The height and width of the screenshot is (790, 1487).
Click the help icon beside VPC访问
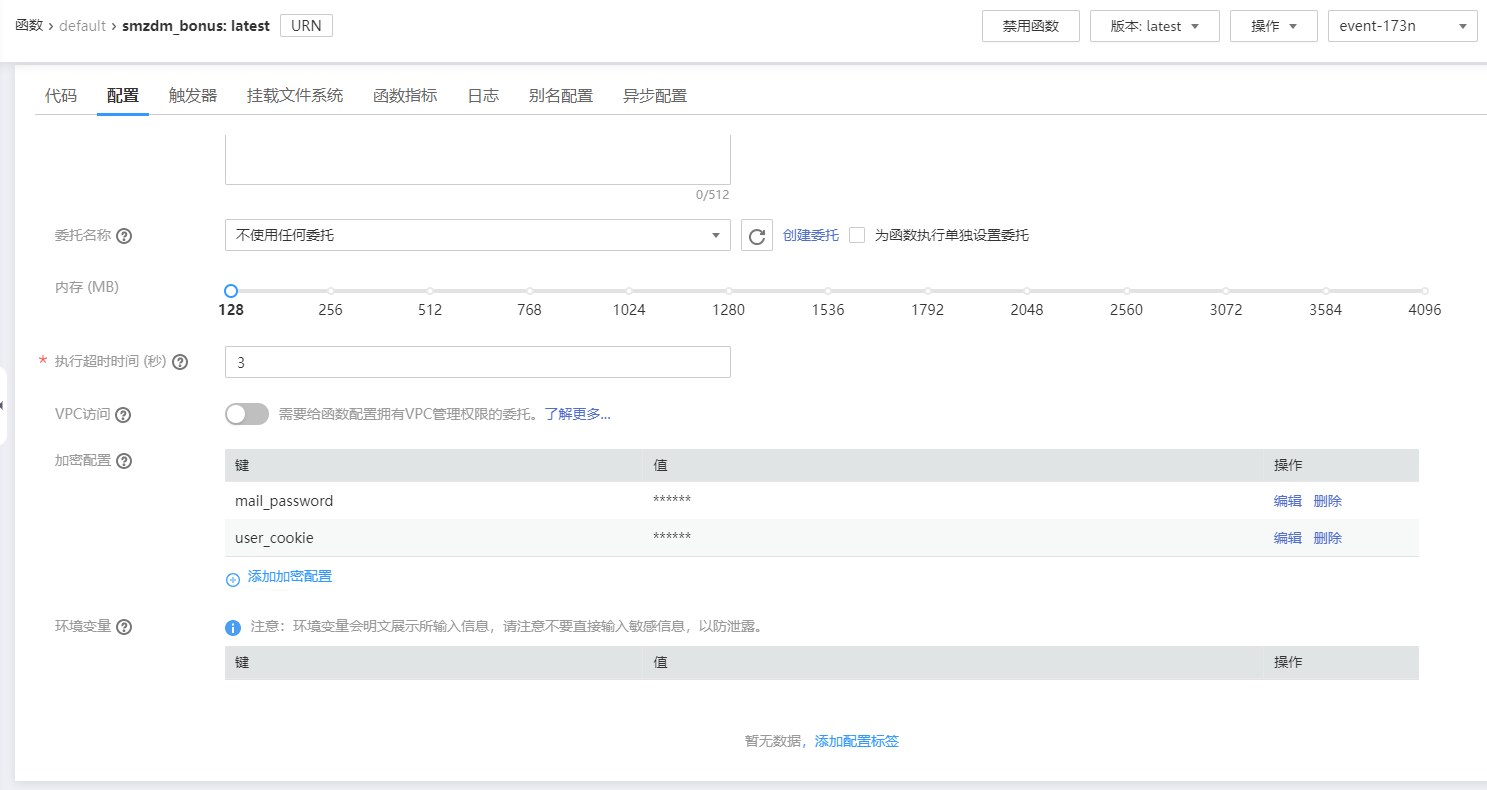(125, 414)
